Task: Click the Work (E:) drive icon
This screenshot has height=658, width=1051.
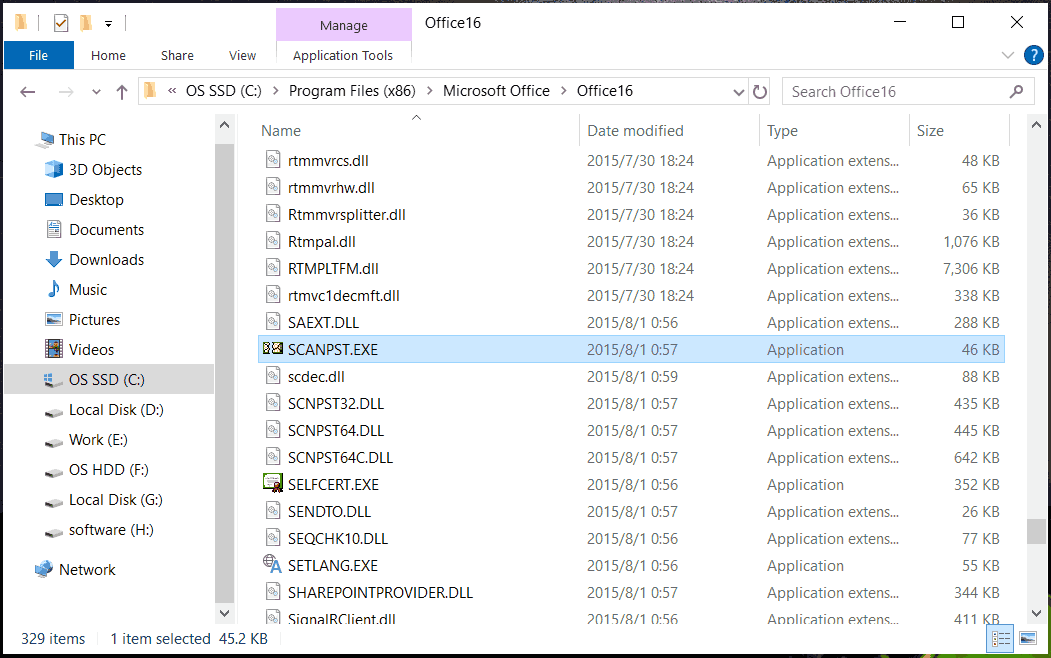Action: [54, 442]
